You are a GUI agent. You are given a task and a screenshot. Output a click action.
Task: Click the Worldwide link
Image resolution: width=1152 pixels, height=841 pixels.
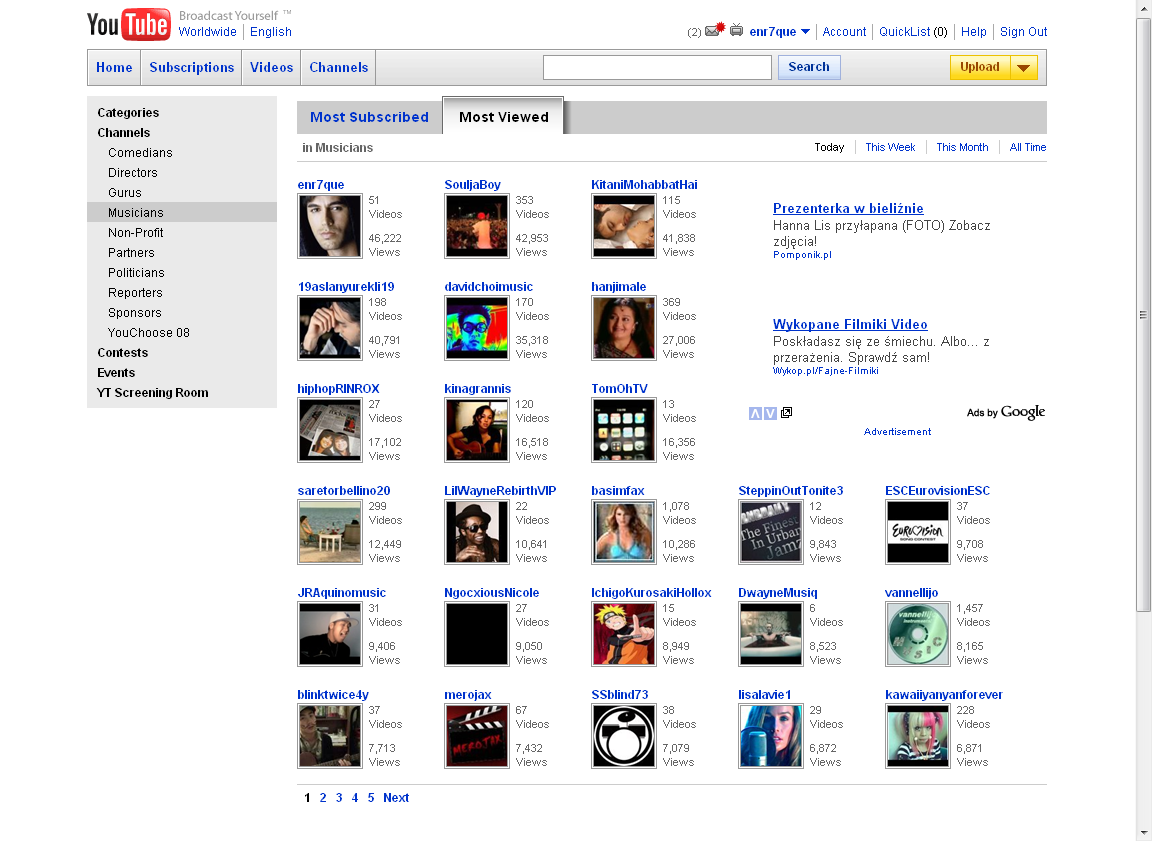pos(207,32)
